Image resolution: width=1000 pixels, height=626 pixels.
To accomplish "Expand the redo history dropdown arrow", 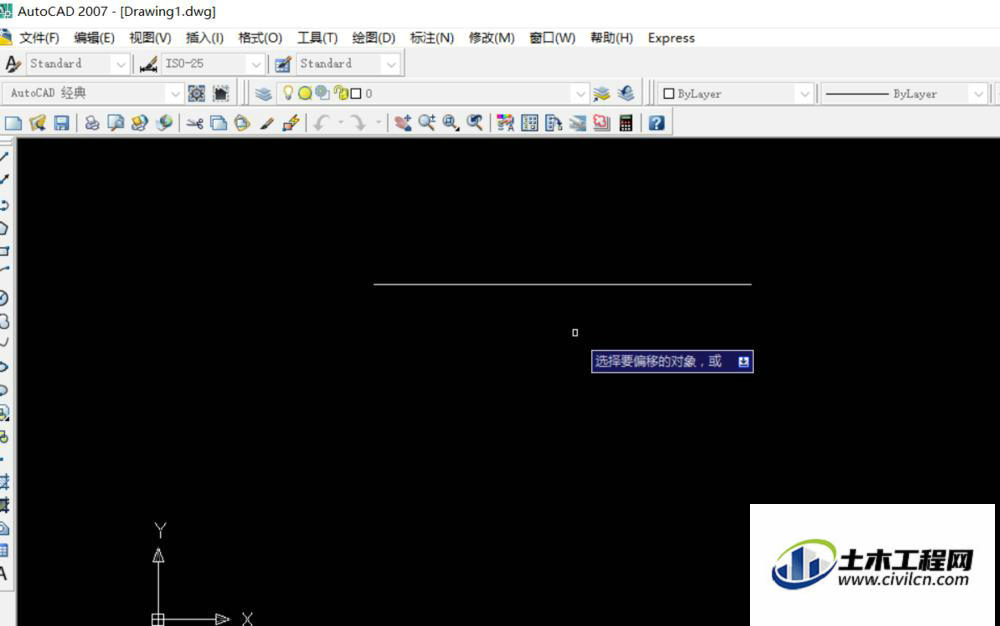I will [x=378, y=122].
